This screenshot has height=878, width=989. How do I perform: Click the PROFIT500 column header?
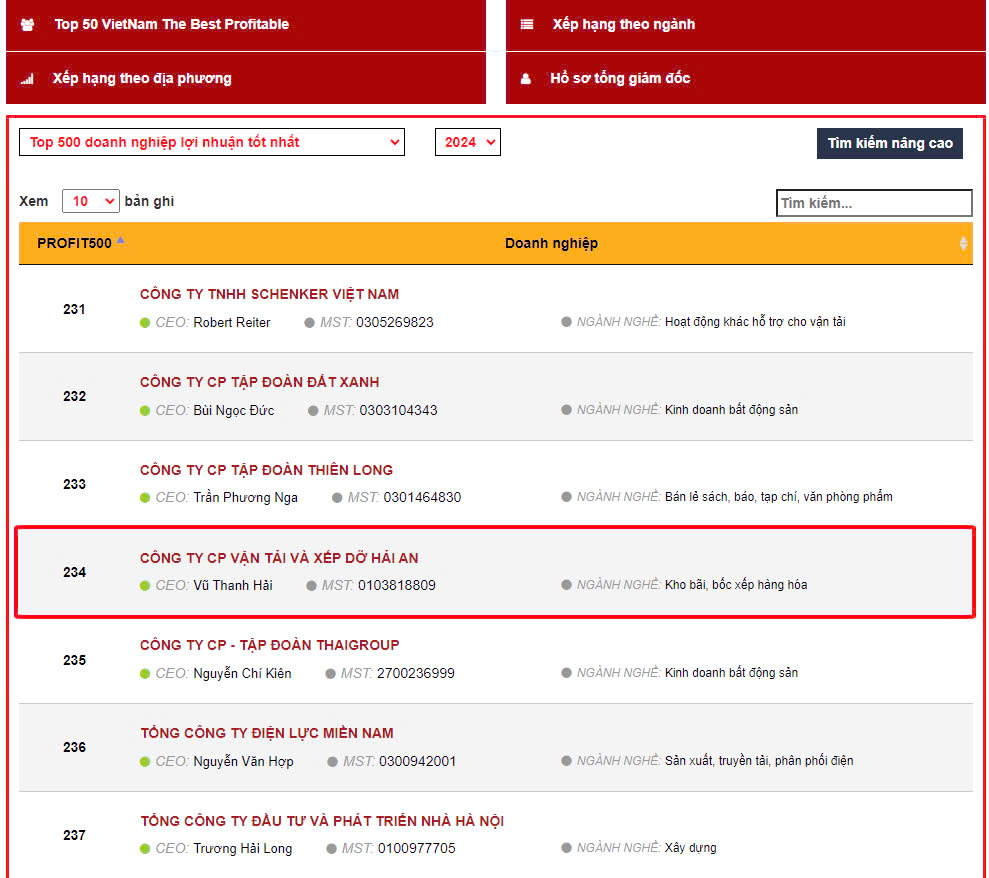(x=74, y=243)
